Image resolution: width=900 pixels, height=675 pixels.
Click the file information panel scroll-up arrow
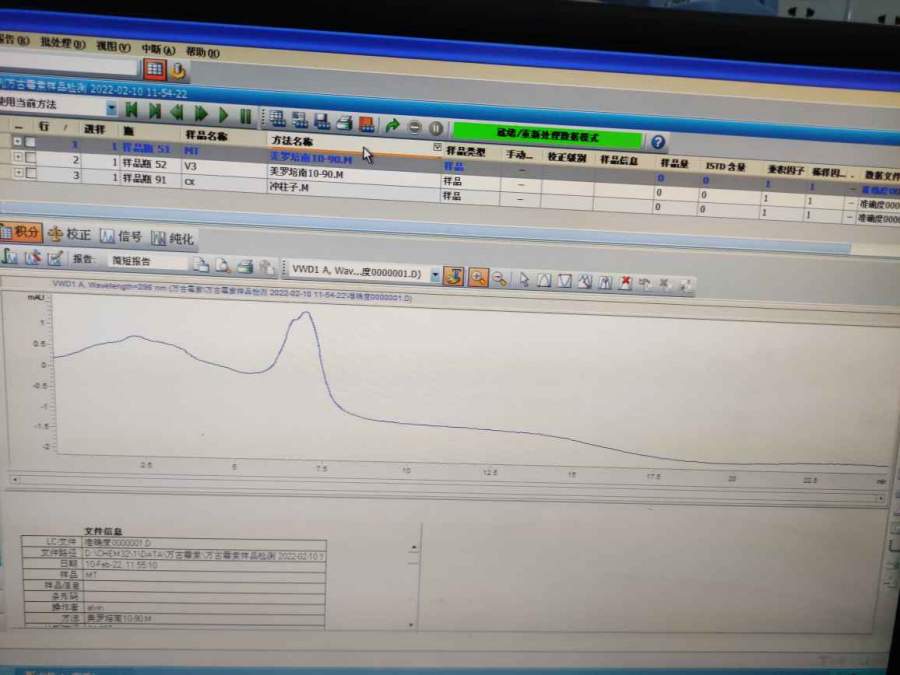tap(414, 547)
